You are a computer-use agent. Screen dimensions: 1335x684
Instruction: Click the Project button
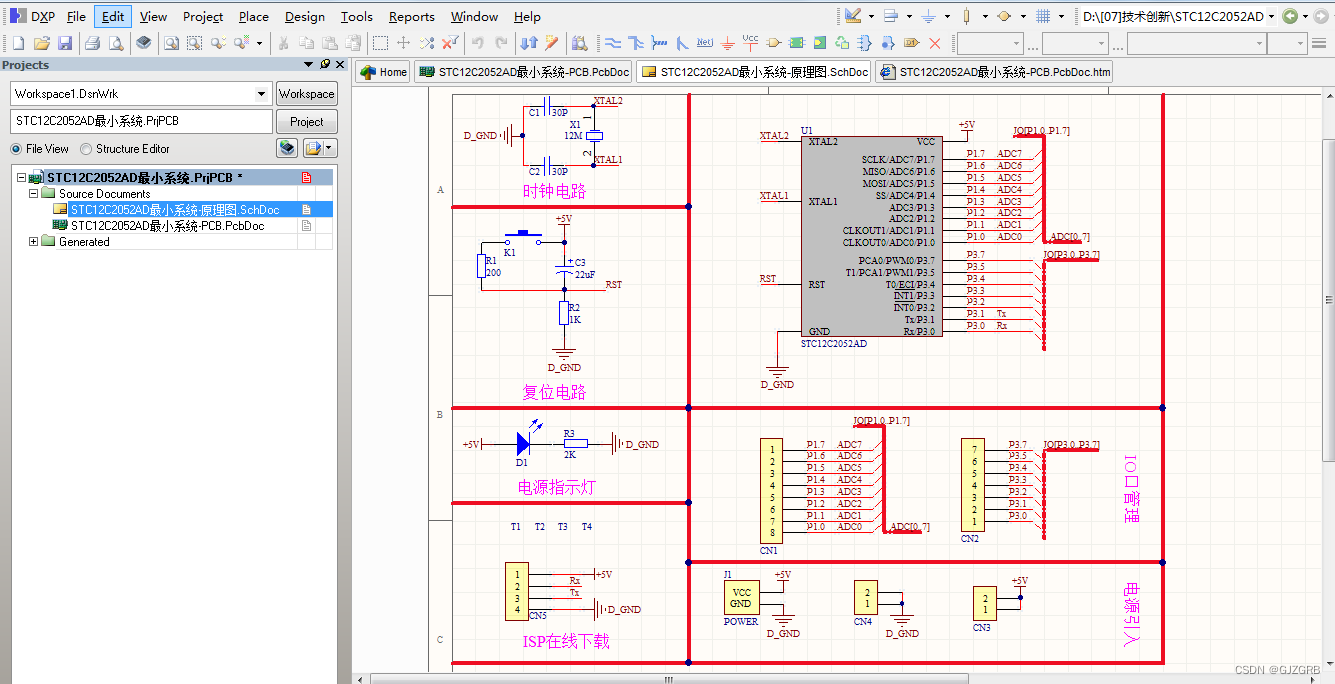pyautogui.click(x=306, y=121)
